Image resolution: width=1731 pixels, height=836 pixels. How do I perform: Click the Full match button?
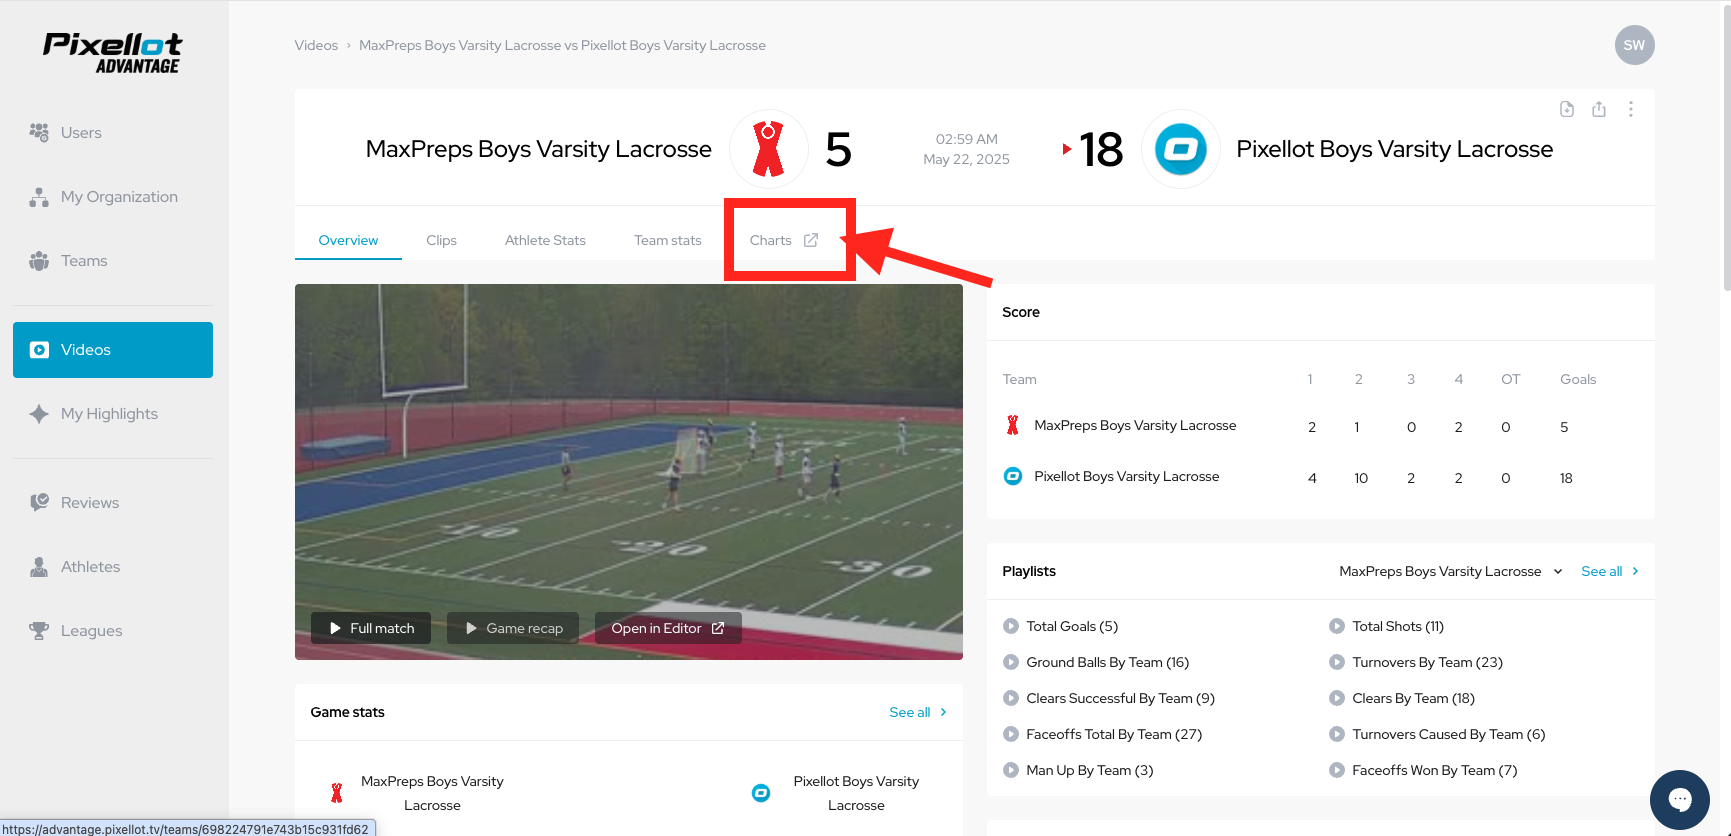coord(371,628)
